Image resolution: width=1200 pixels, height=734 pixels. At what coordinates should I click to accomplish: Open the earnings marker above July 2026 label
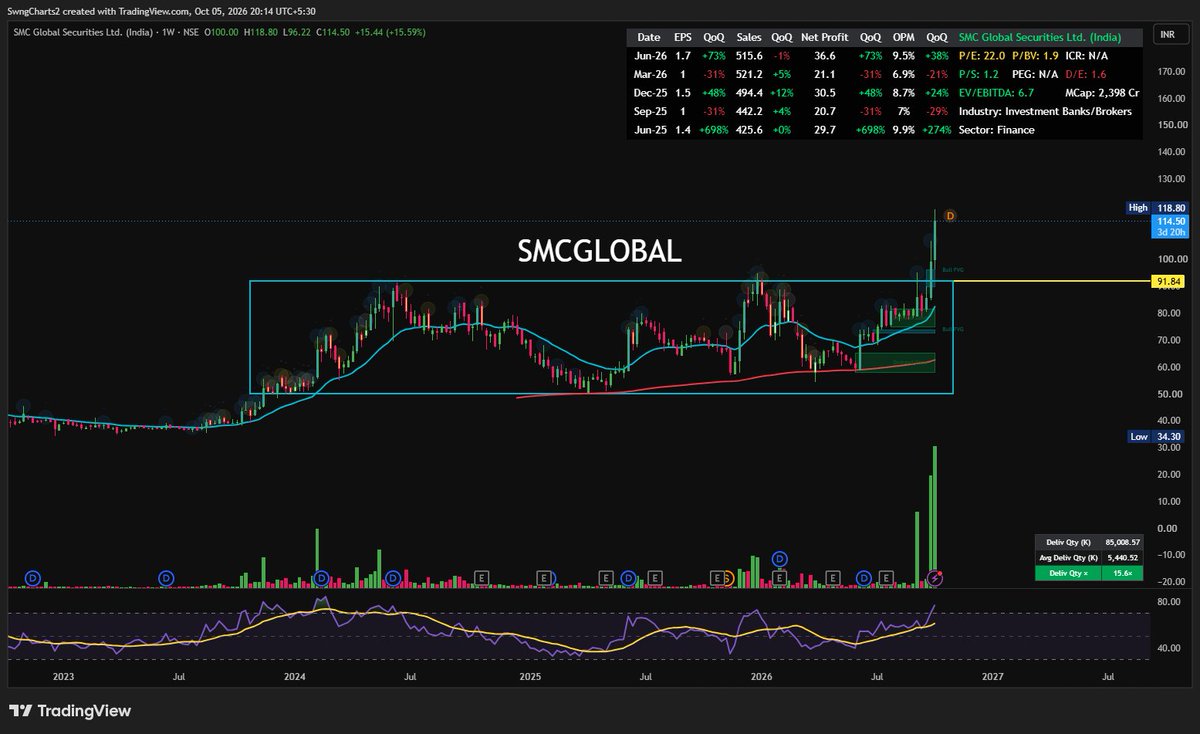tap(887, 577)
